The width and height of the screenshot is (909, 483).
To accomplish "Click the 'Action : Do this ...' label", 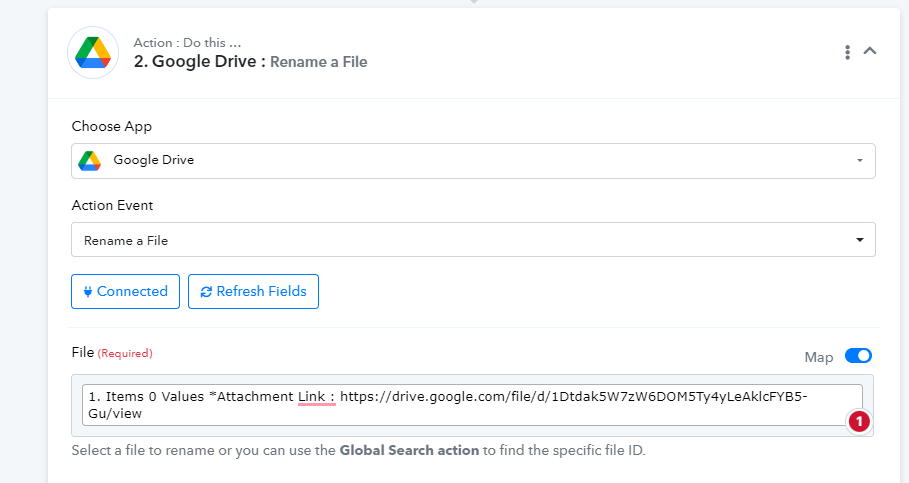I will pos(187,43).
